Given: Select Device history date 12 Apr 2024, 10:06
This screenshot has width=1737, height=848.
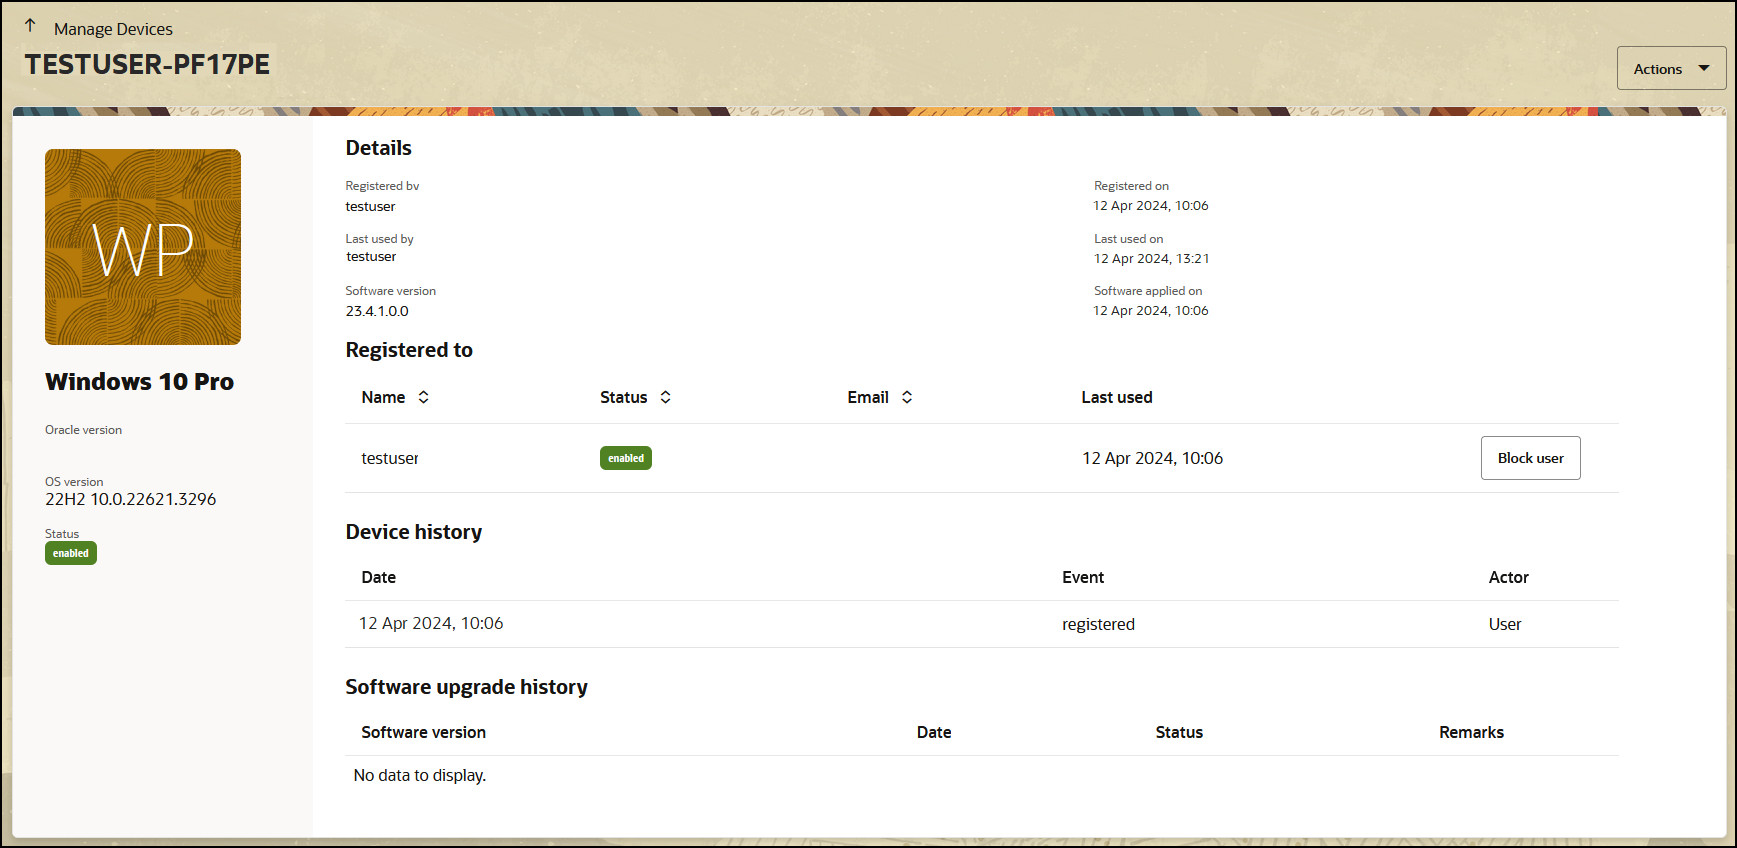Looking at the screenshot, I should tap(431, 623).
